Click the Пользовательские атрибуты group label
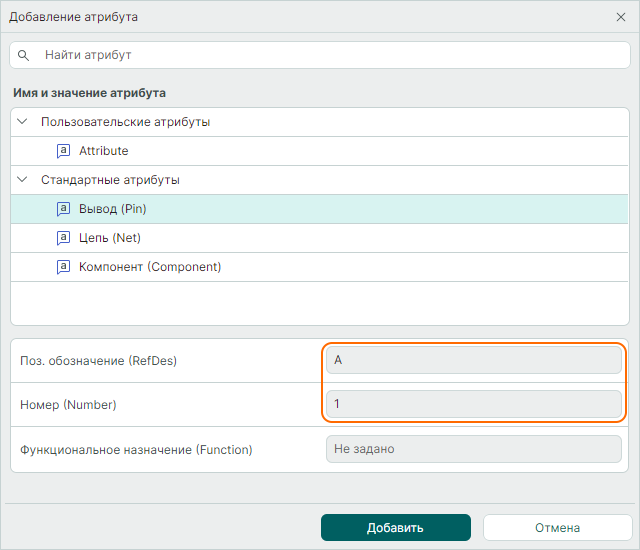Viewport: 640px width, 550px height. [125, 122]
